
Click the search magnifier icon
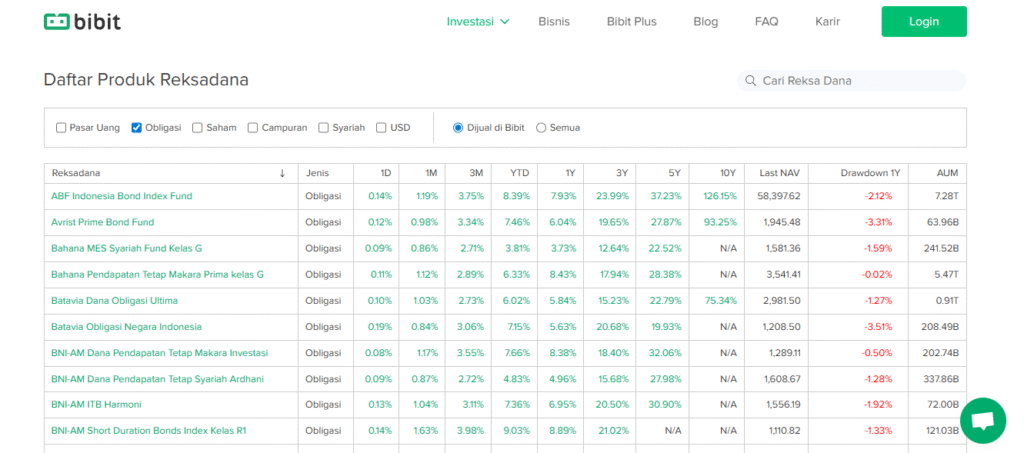point(749,81)
